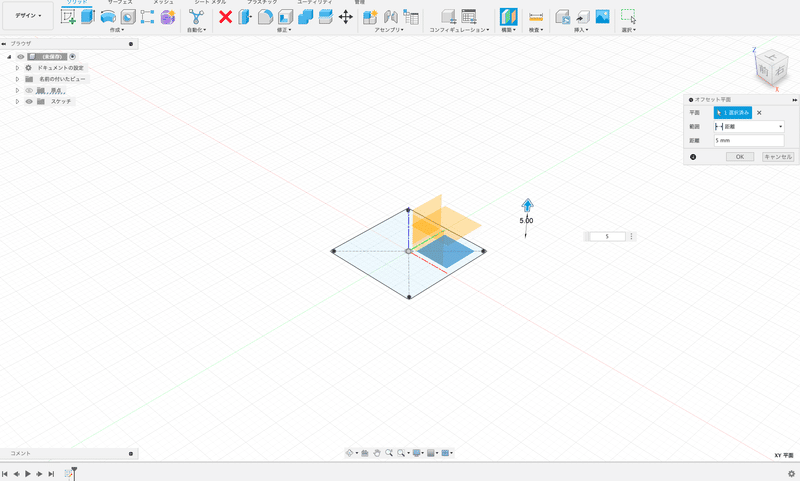Click the timeline go-to-end button
800x481 pixels.
tap(51, 474)
